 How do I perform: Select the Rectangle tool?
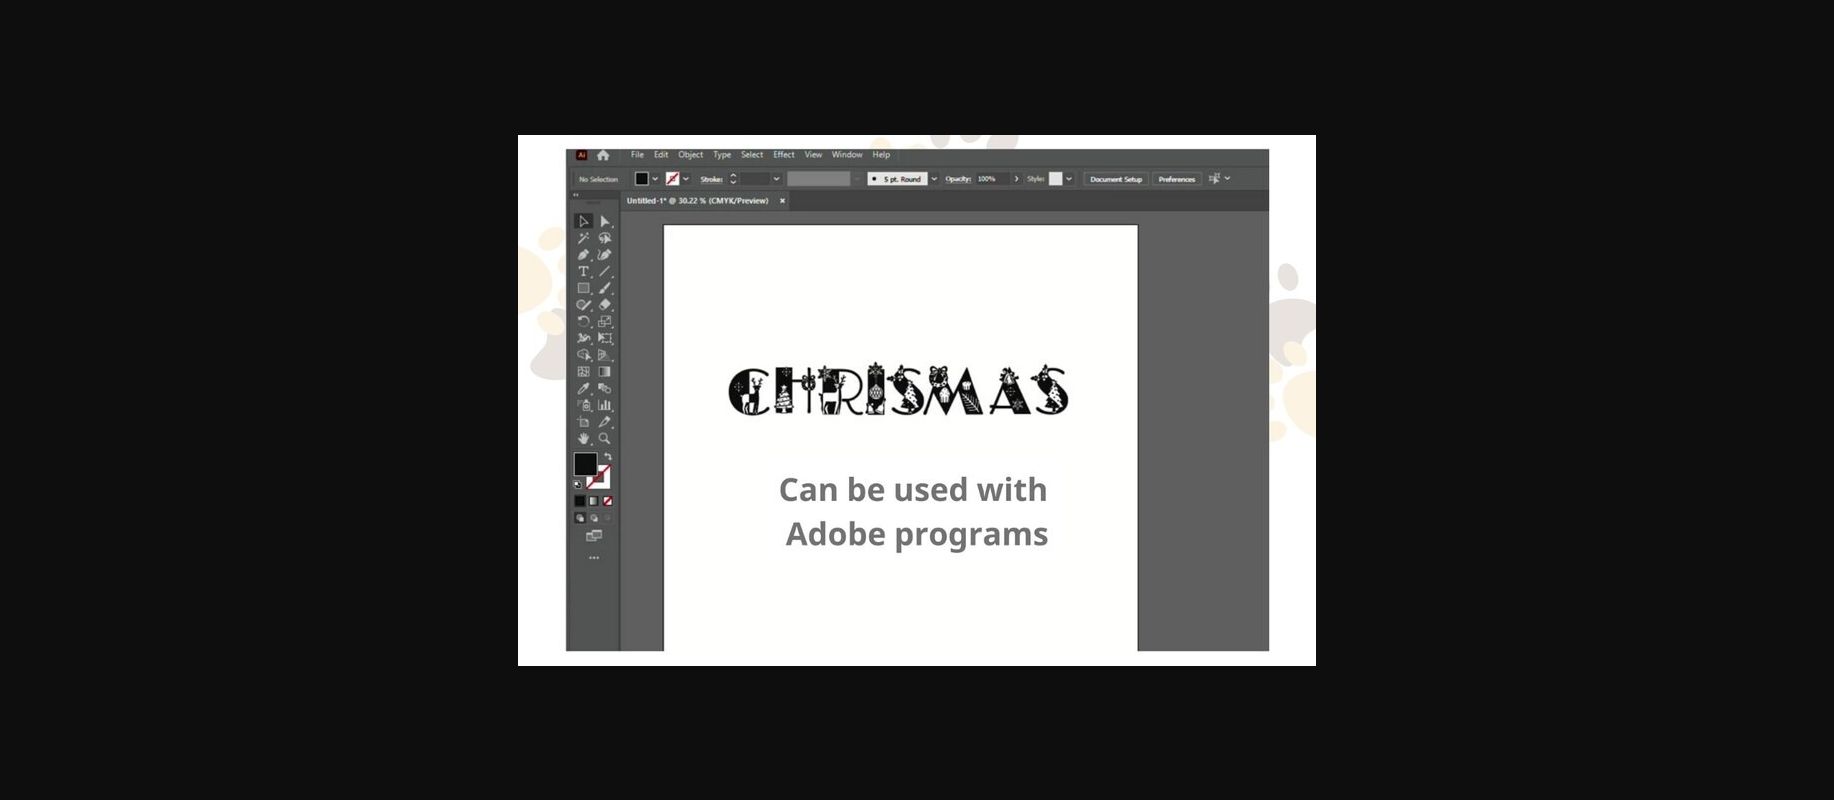click(x=584, y=288)
